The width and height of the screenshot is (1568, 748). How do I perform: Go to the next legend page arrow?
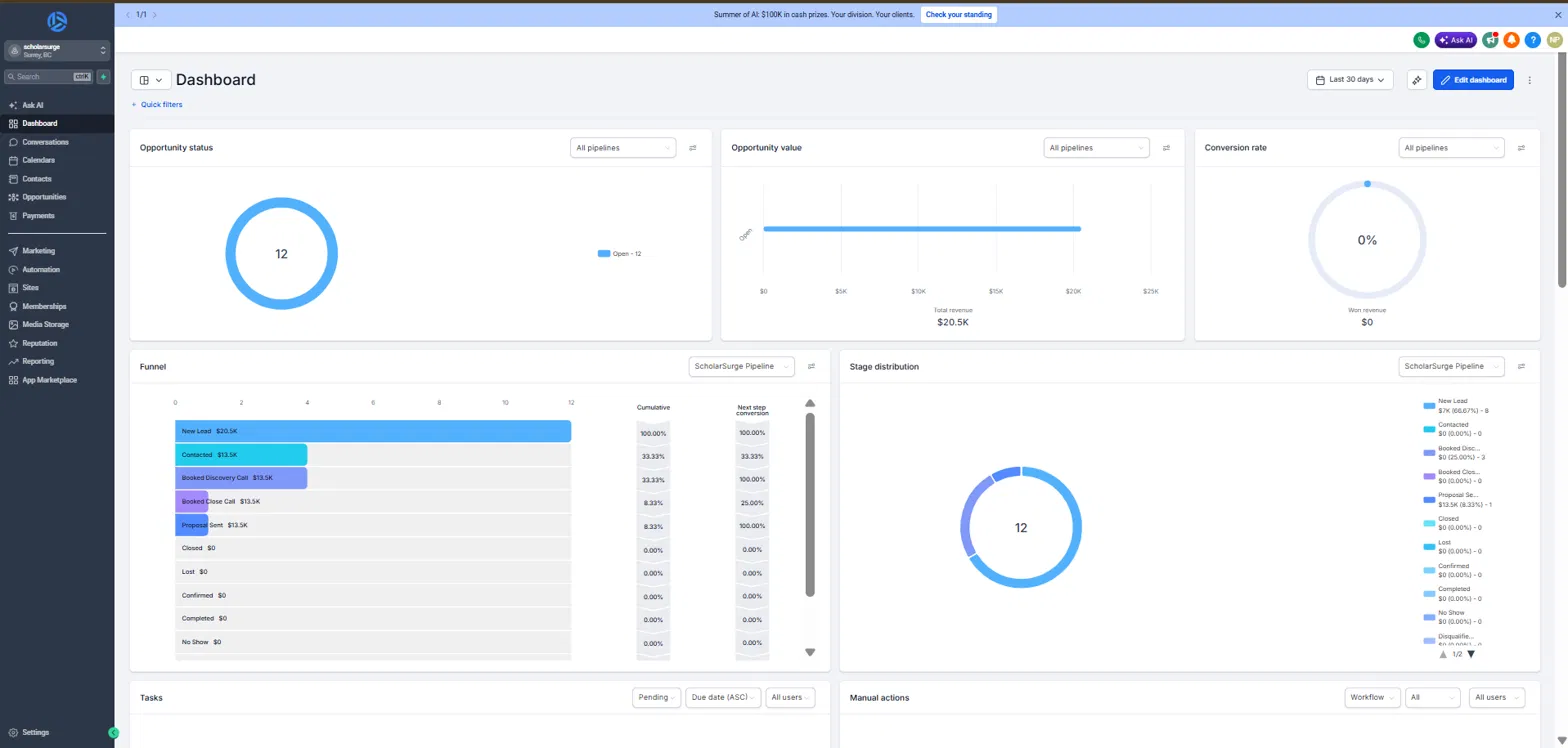click(1471, 654)
